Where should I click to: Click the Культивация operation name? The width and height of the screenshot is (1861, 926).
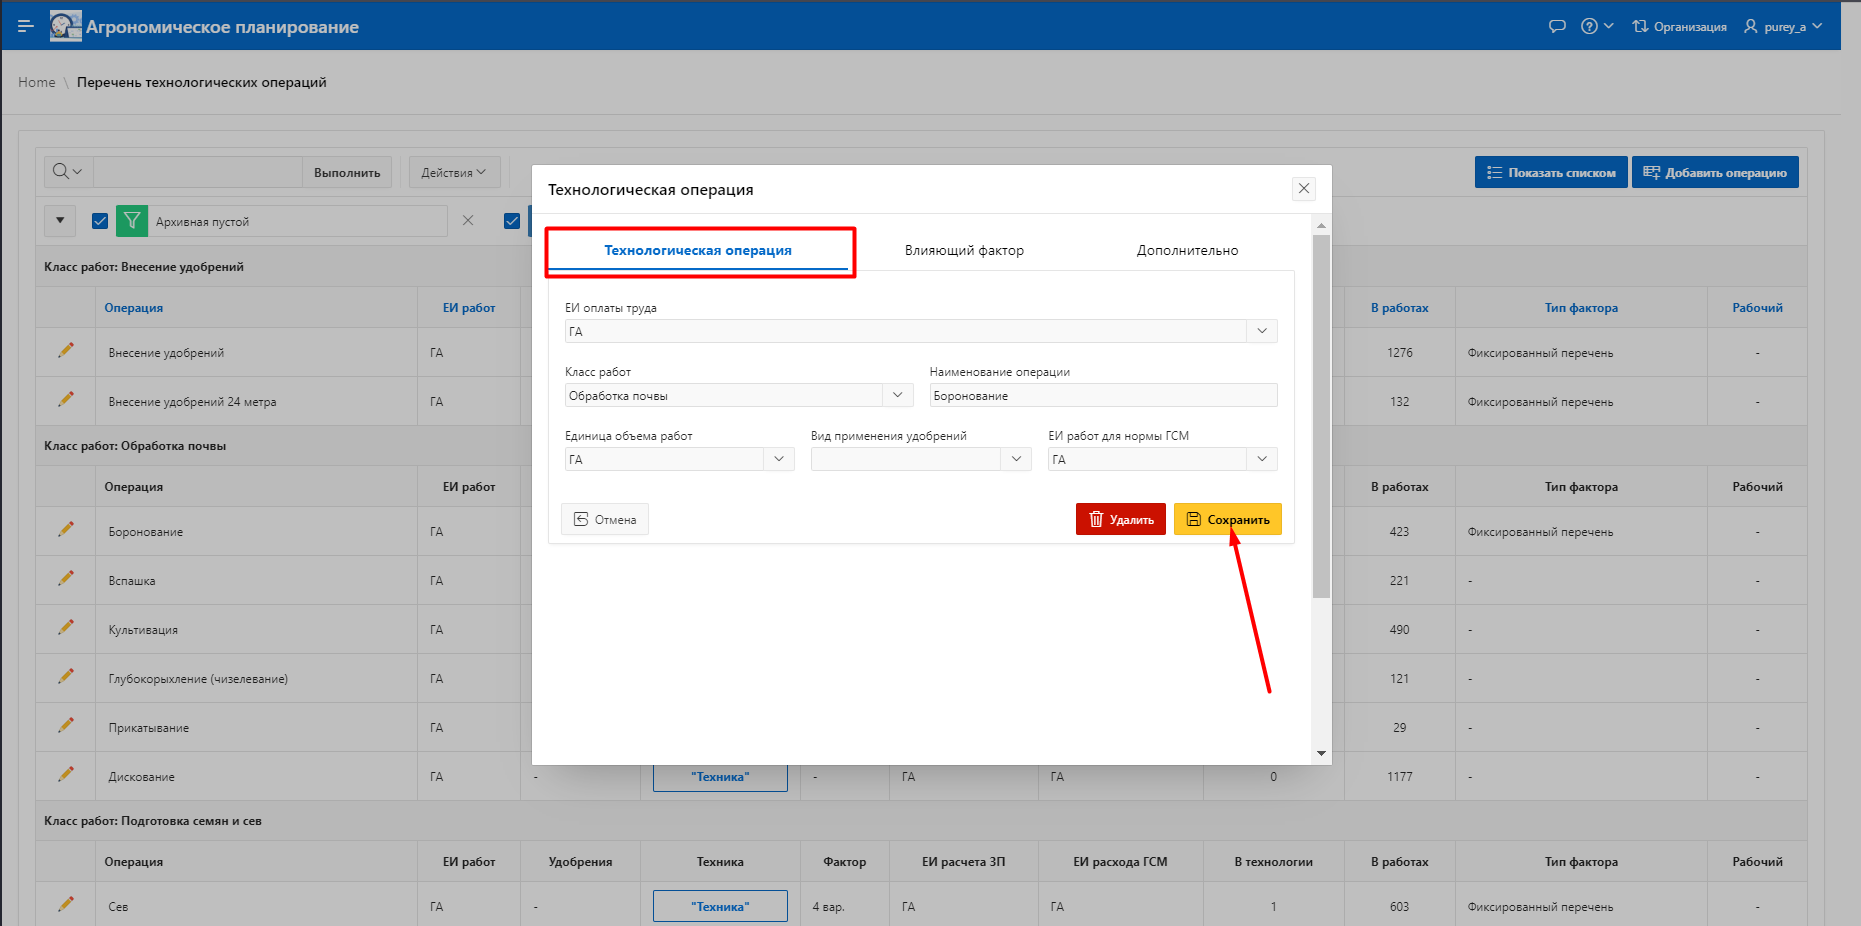tap(143, 630)
